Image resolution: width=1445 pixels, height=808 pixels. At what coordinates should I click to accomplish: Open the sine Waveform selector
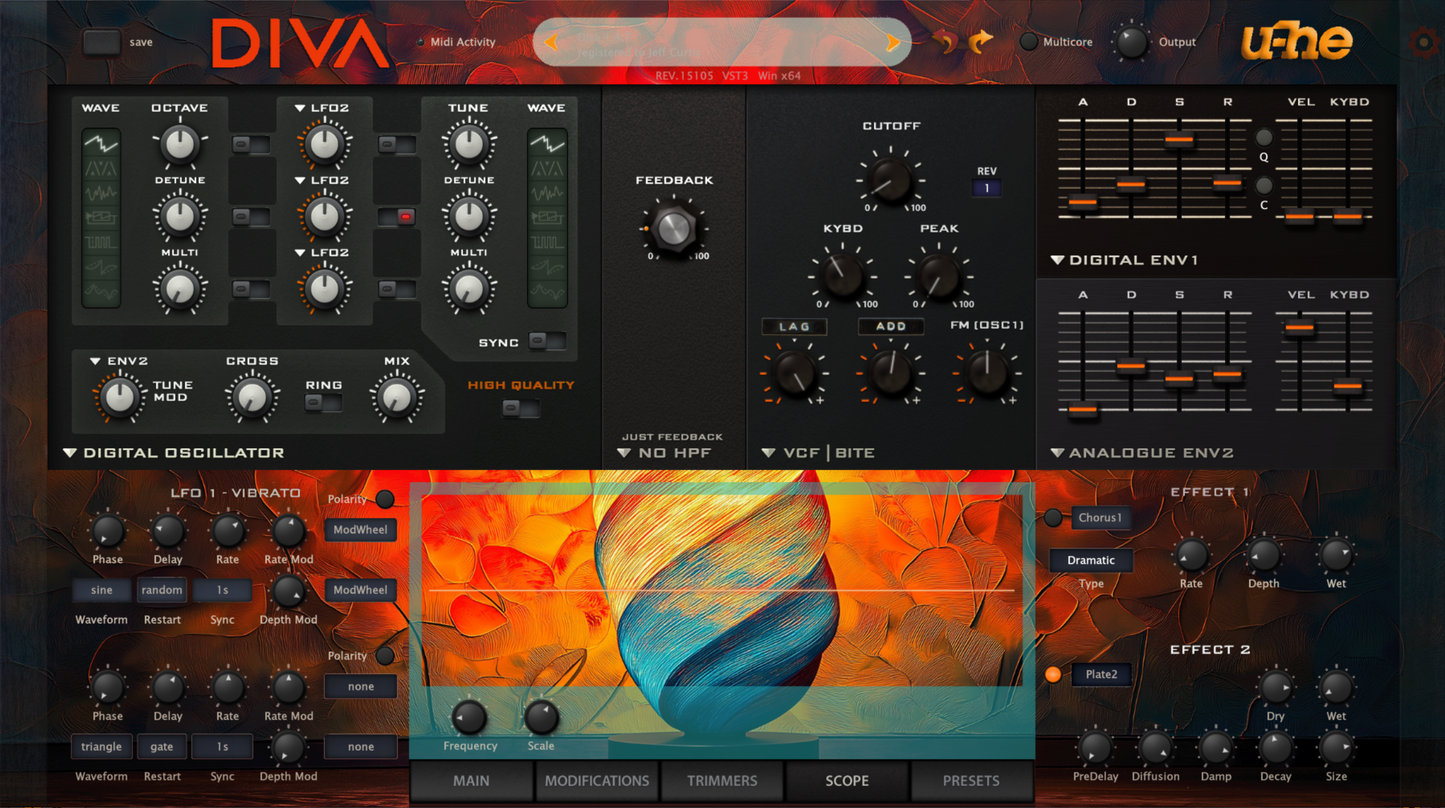pyautogui.click(x=102, y=590)
